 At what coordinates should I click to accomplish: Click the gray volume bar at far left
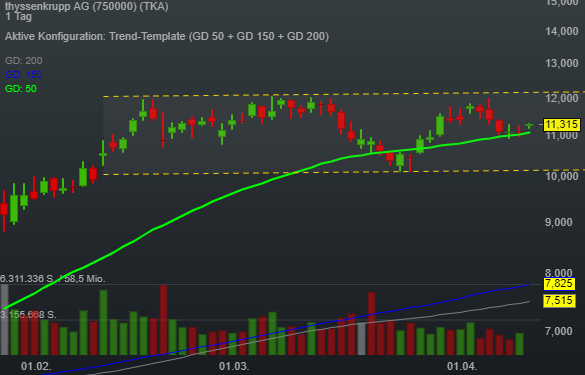[4, 320]
